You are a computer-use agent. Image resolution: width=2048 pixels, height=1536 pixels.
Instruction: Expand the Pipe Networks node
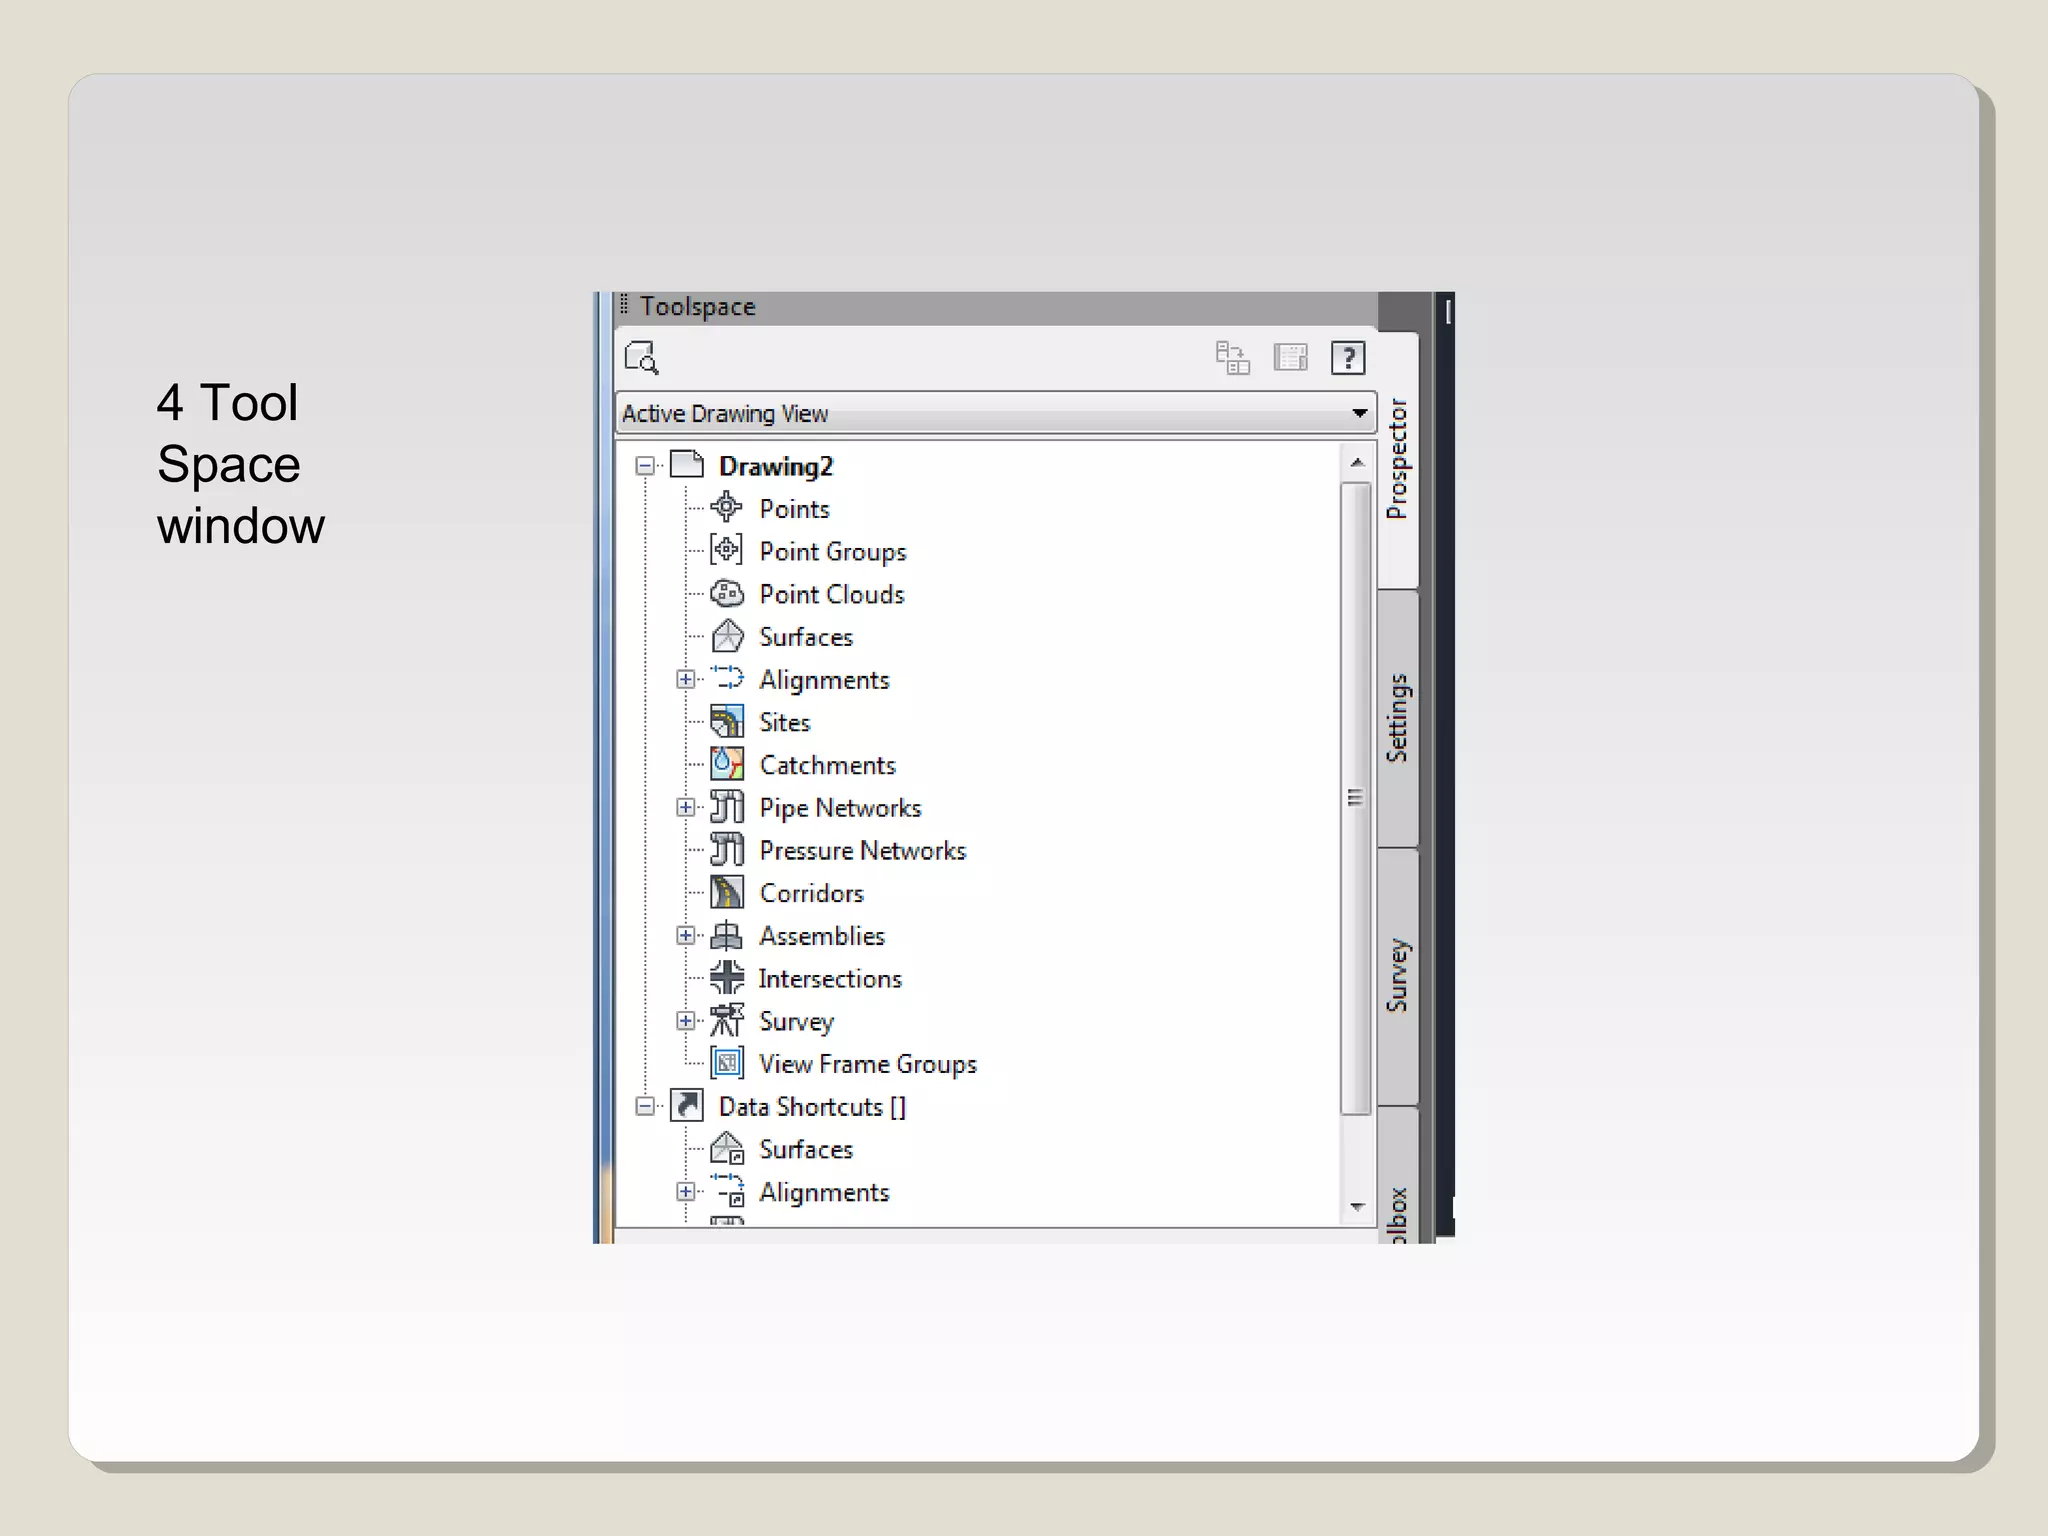685,807
